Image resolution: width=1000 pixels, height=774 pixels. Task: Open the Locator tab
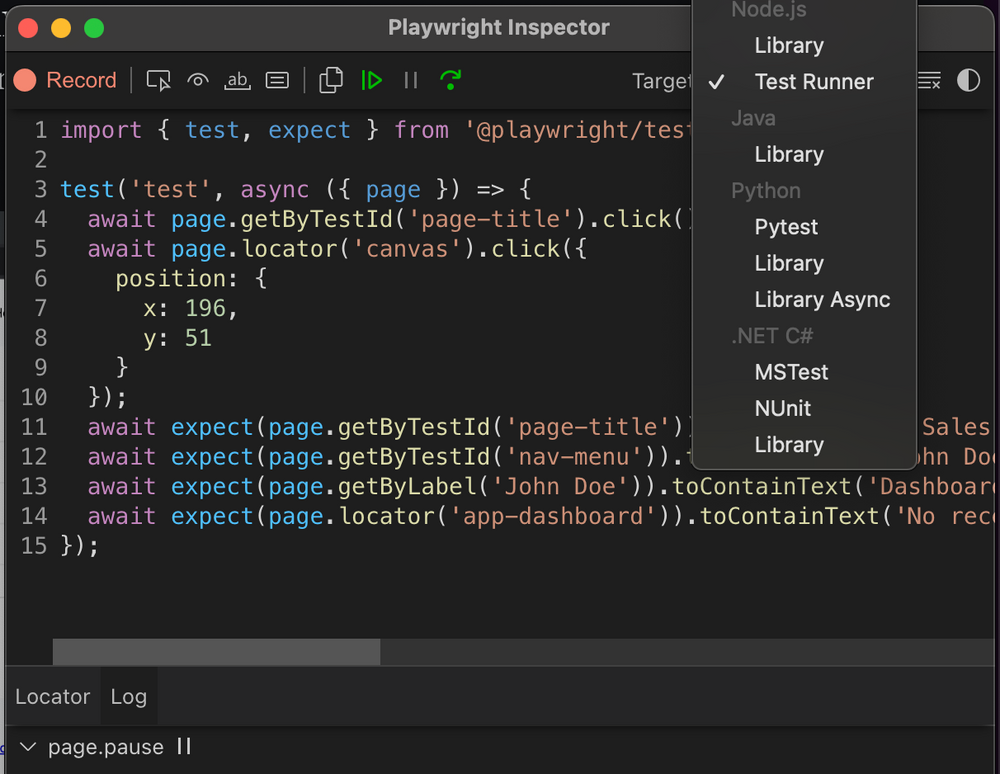(x=52, y=696)
